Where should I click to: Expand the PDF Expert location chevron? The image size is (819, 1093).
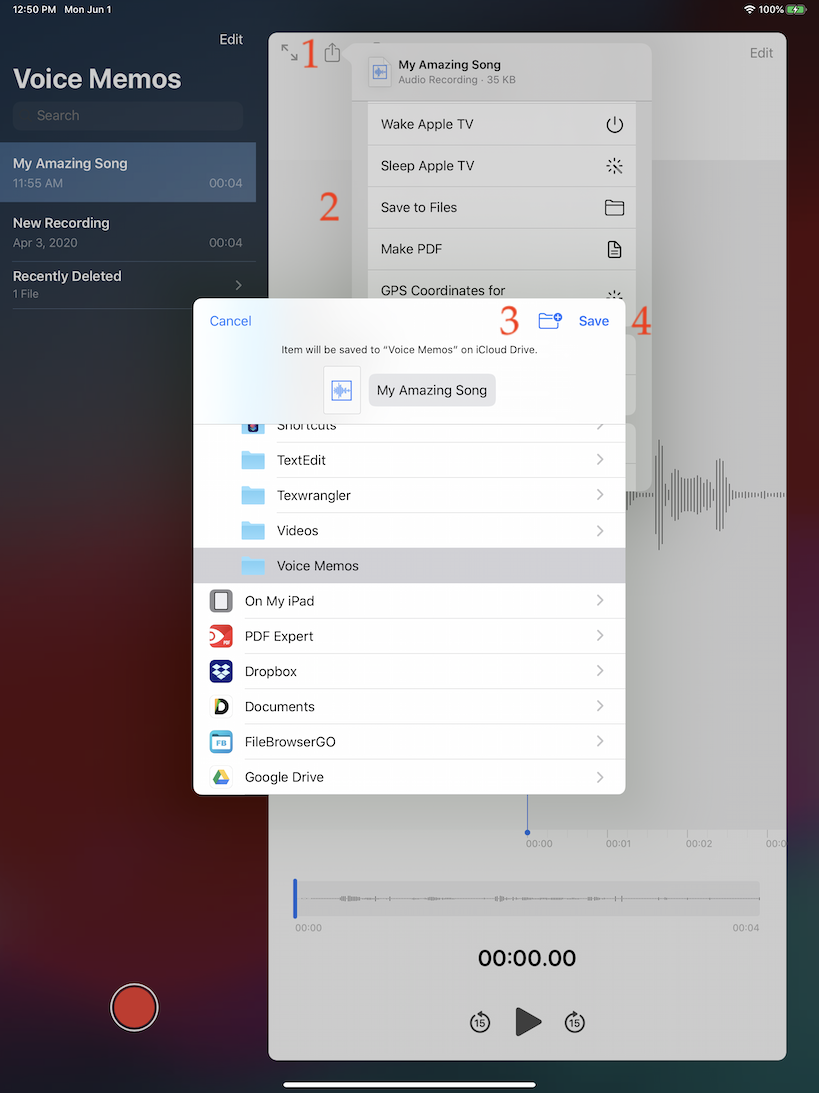tap(600, 635)
